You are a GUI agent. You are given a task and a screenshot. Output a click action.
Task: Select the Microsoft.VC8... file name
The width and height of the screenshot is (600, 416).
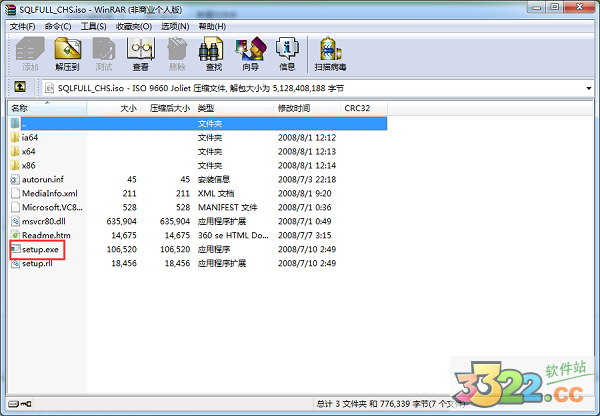52,207
